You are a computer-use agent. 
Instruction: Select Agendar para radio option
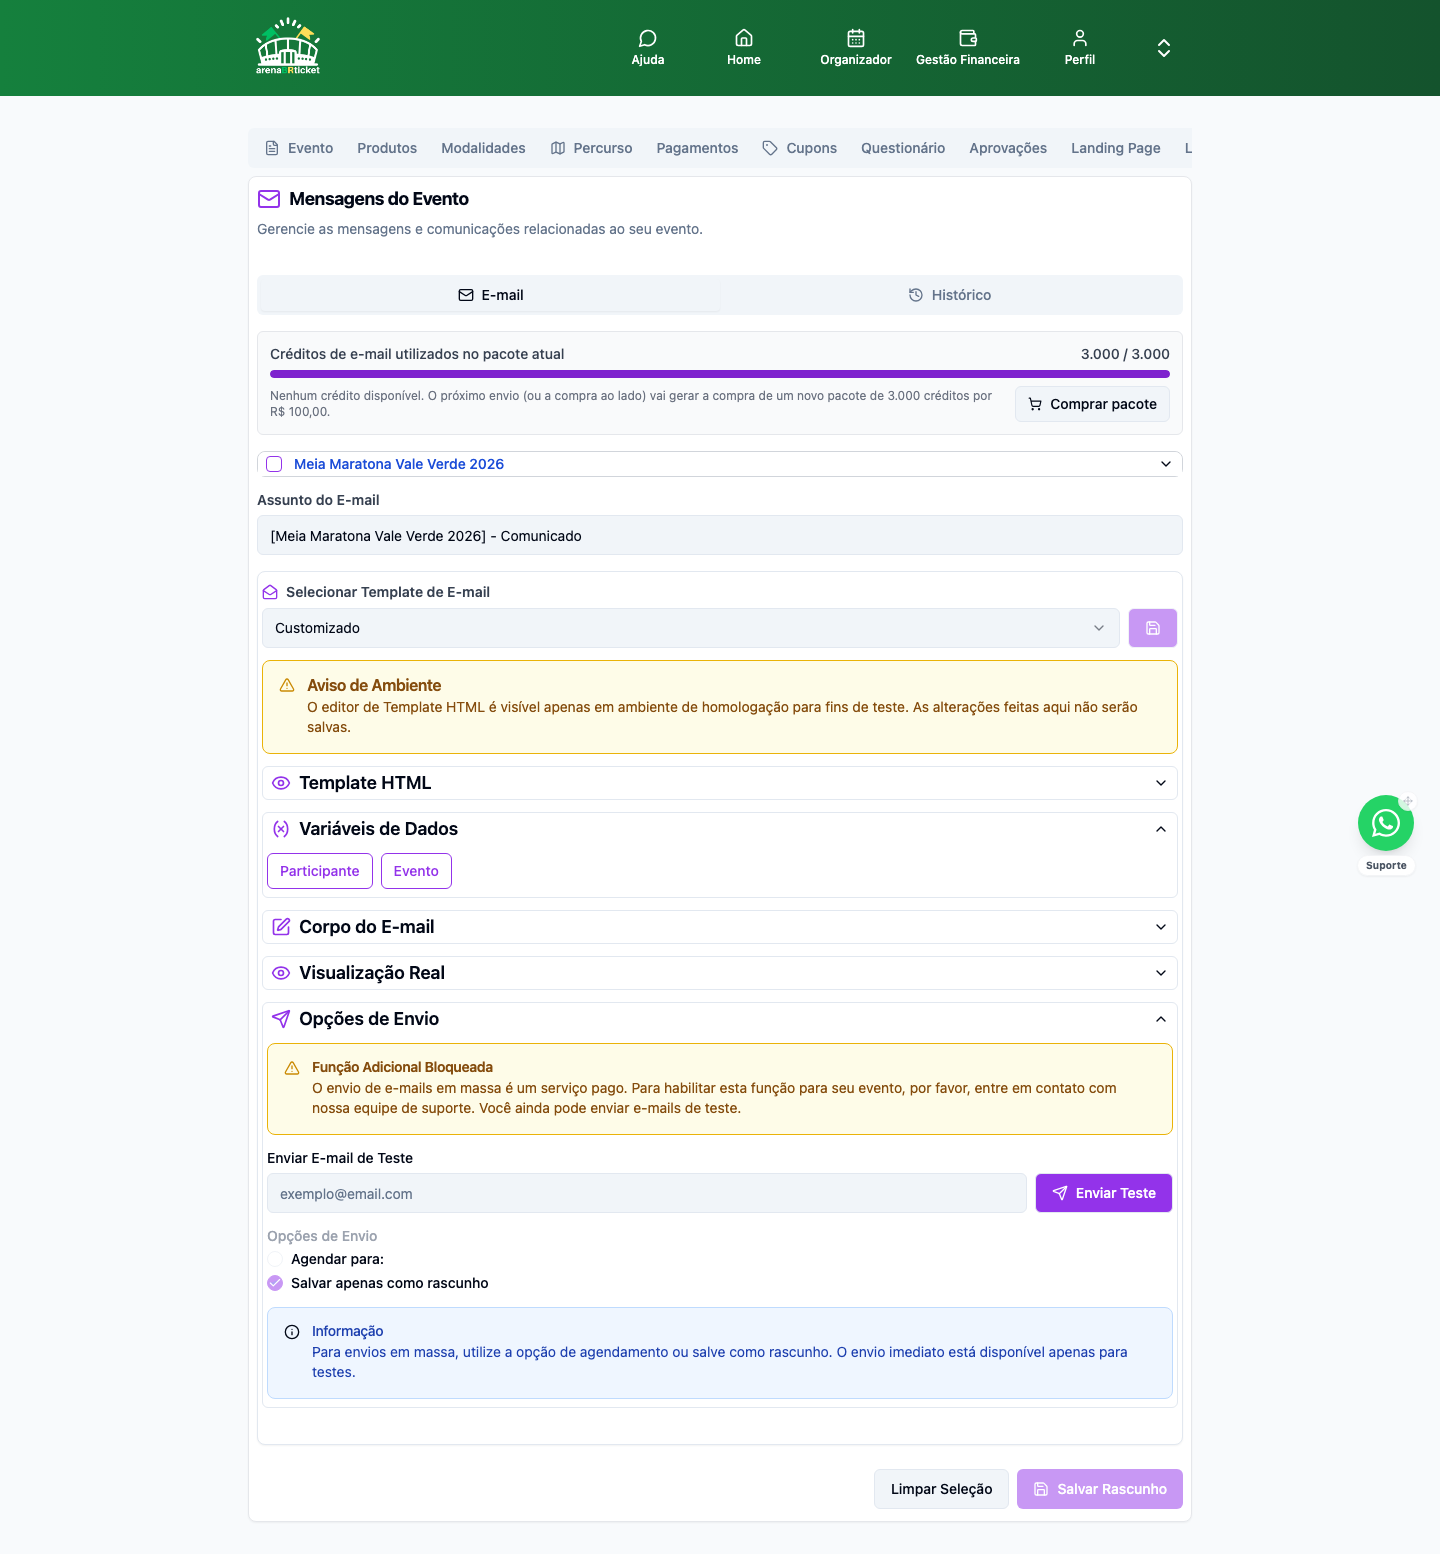click(x=275, y=1259)
